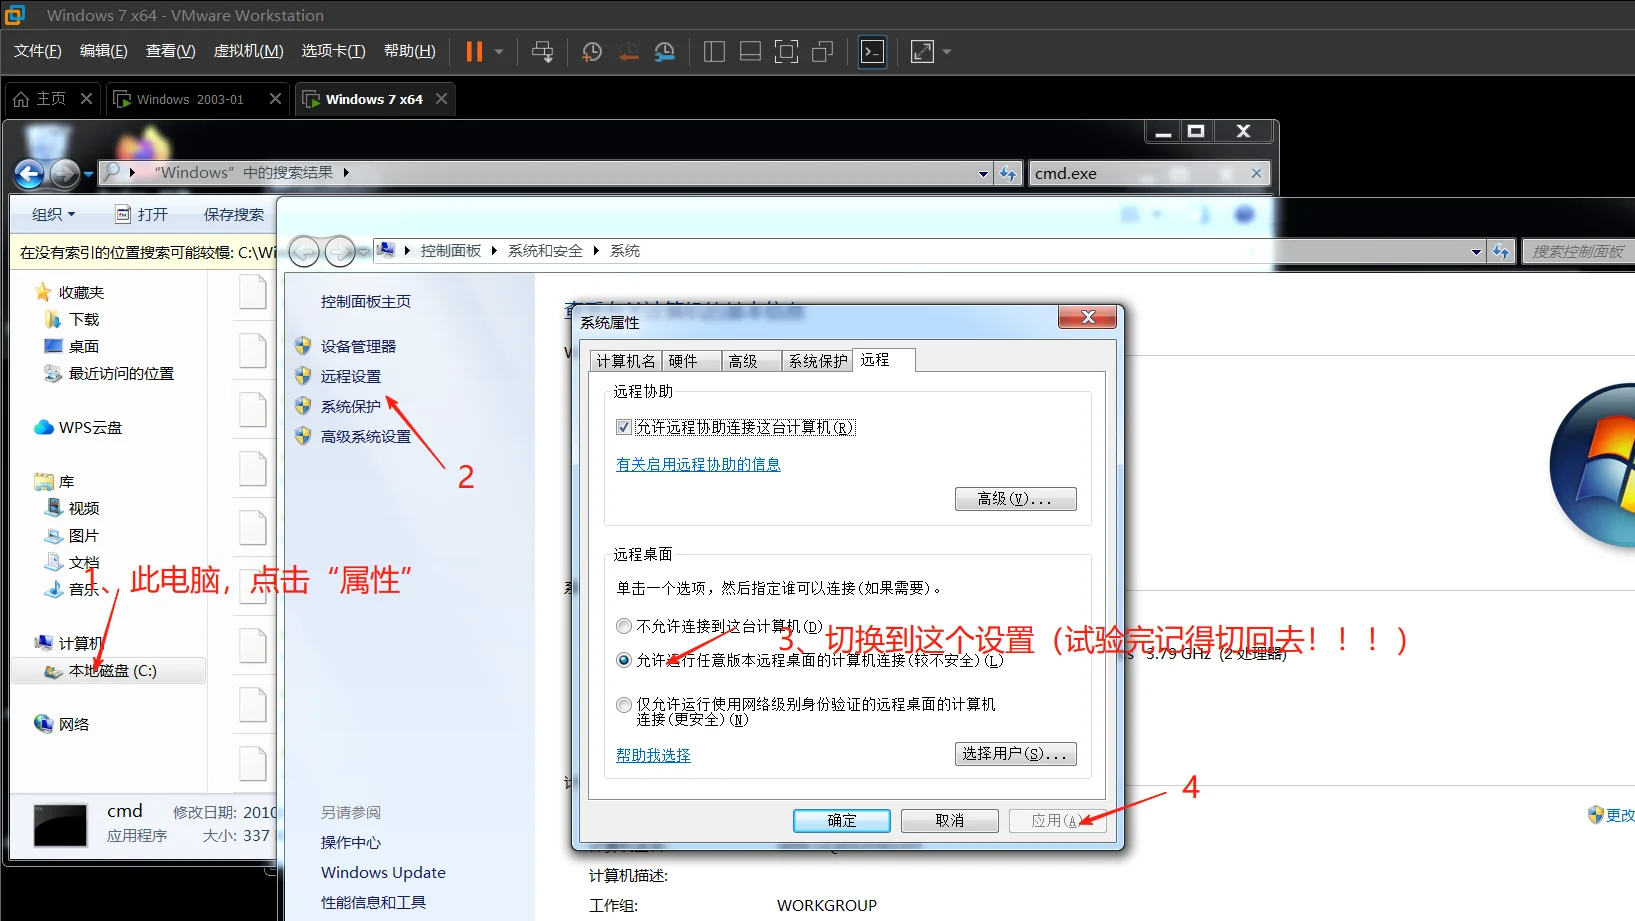The width and height of the screenshot is (1635, 921).
Task: Click the cmd.exe search input field
Action: (x=1138, y=174)
